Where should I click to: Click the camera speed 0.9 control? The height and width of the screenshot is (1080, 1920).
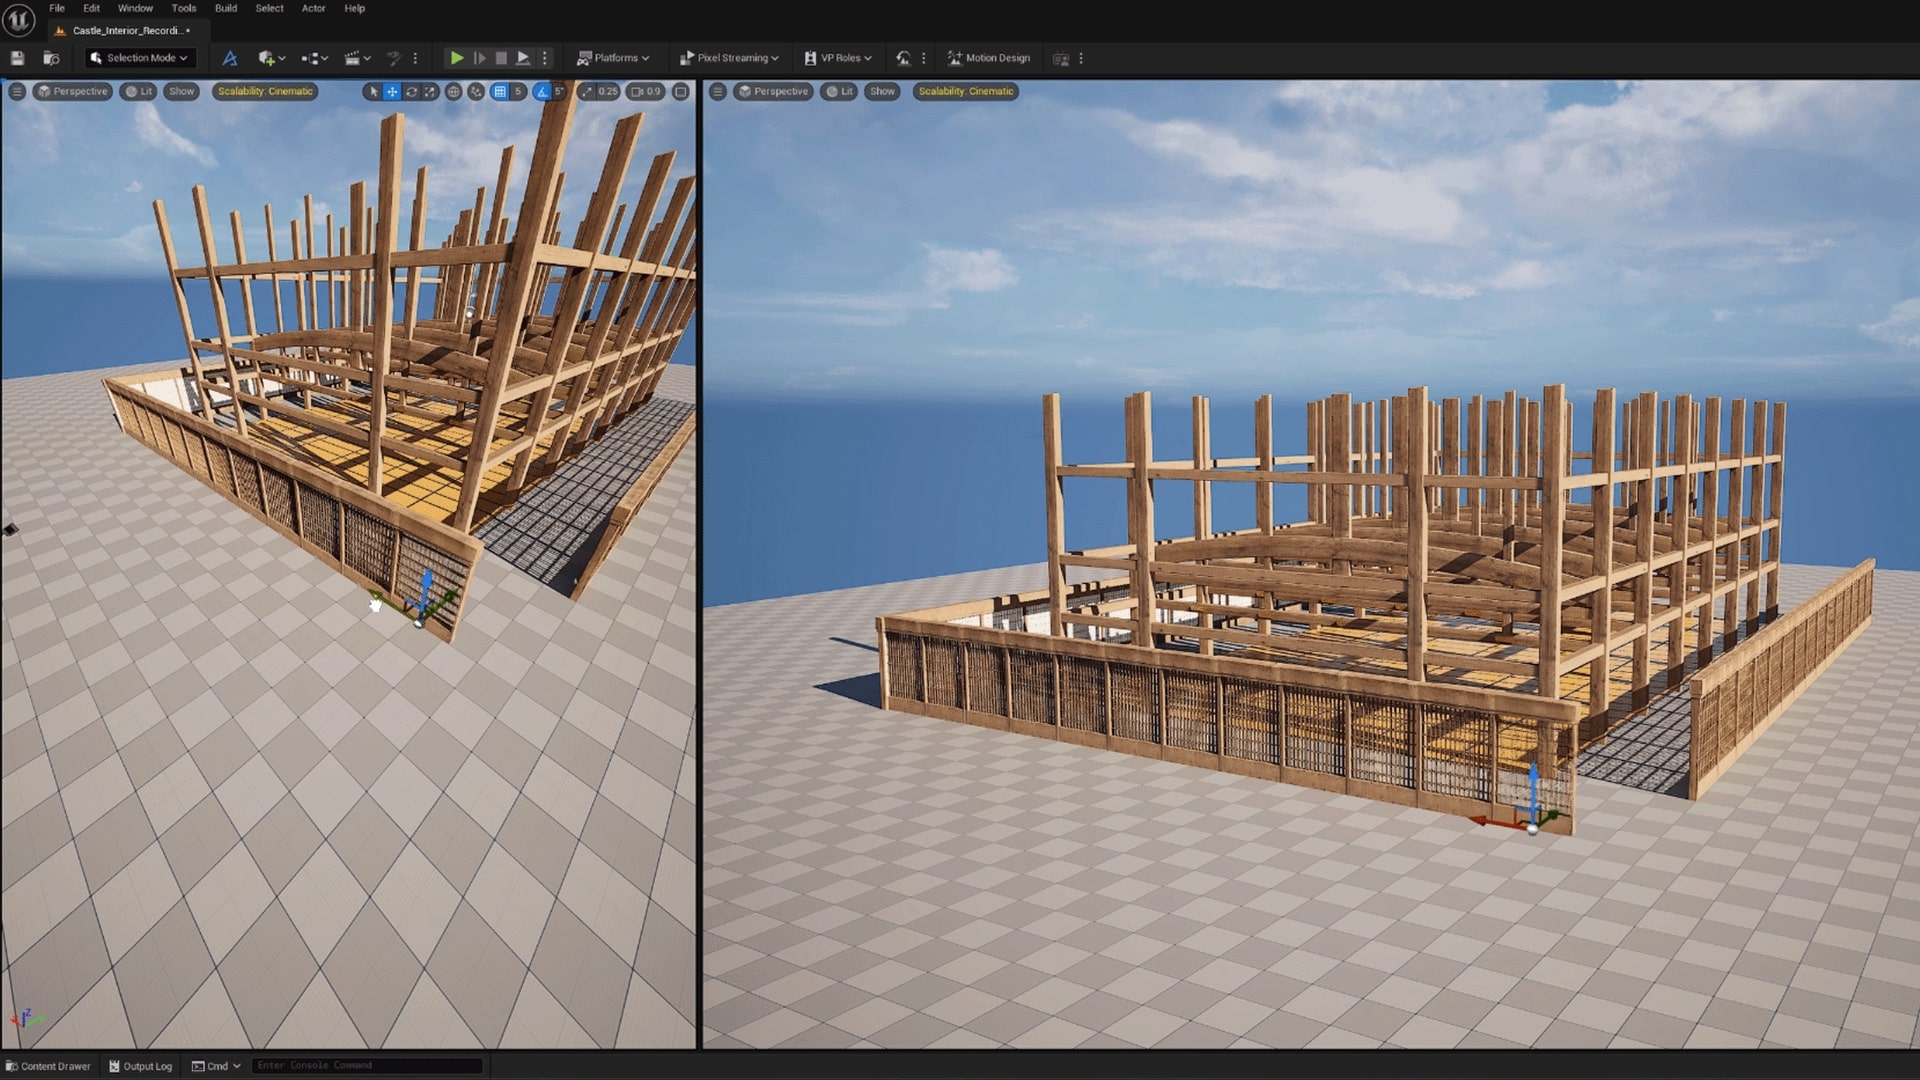coord(646,91)
